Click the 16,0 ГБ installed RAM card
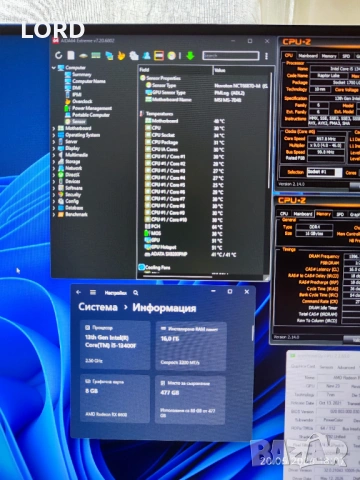The image size is (360, 480). coord(191,346)
